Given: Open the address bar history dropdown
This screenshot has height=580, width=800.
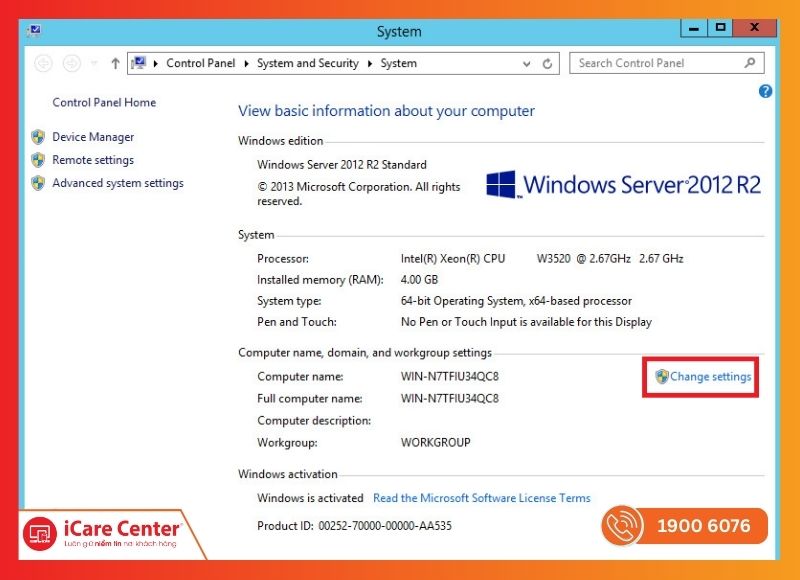Looking at the screenshot, I should point(527,64).
